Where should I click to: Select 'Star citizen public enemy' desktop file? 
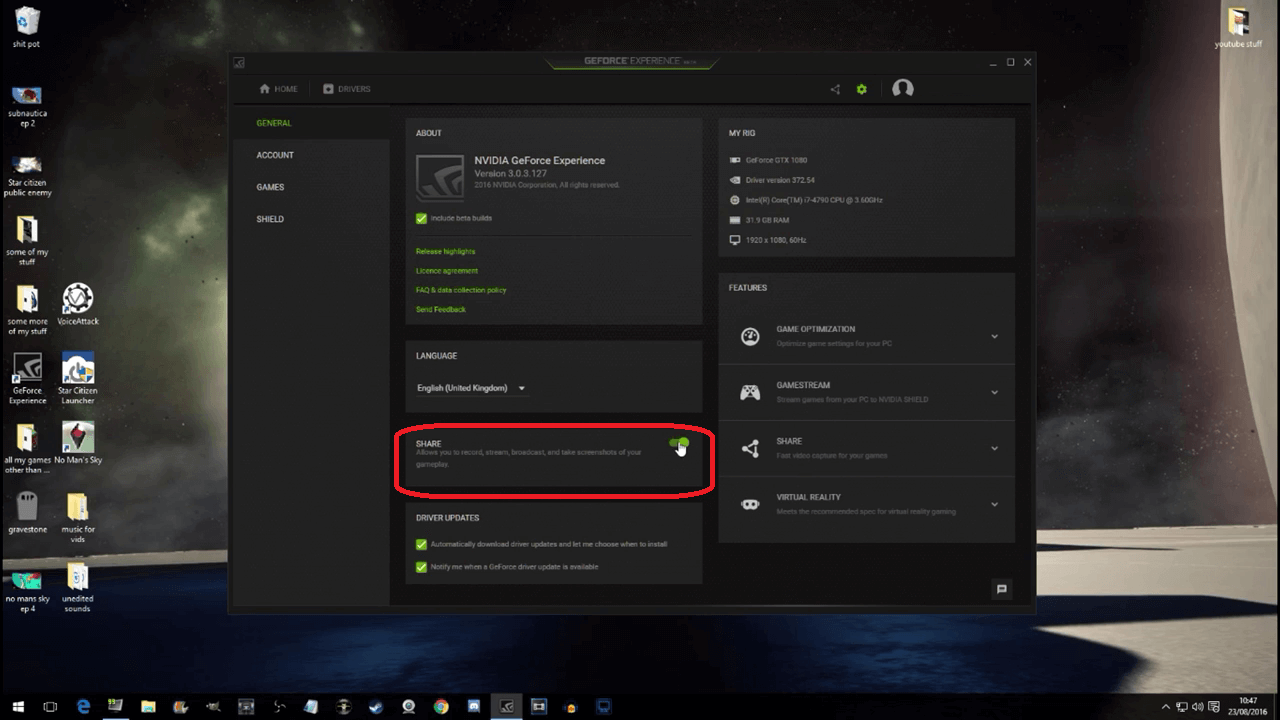27,175
